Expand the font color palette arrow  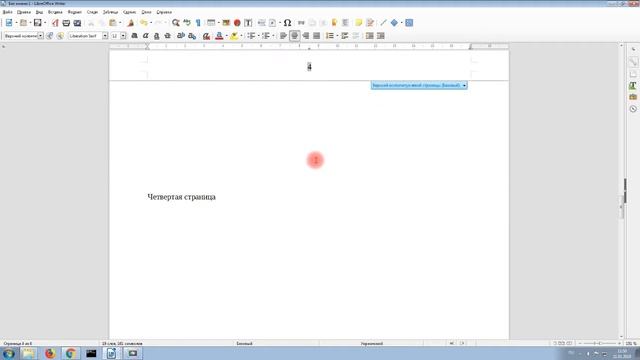tap(227, 36)
